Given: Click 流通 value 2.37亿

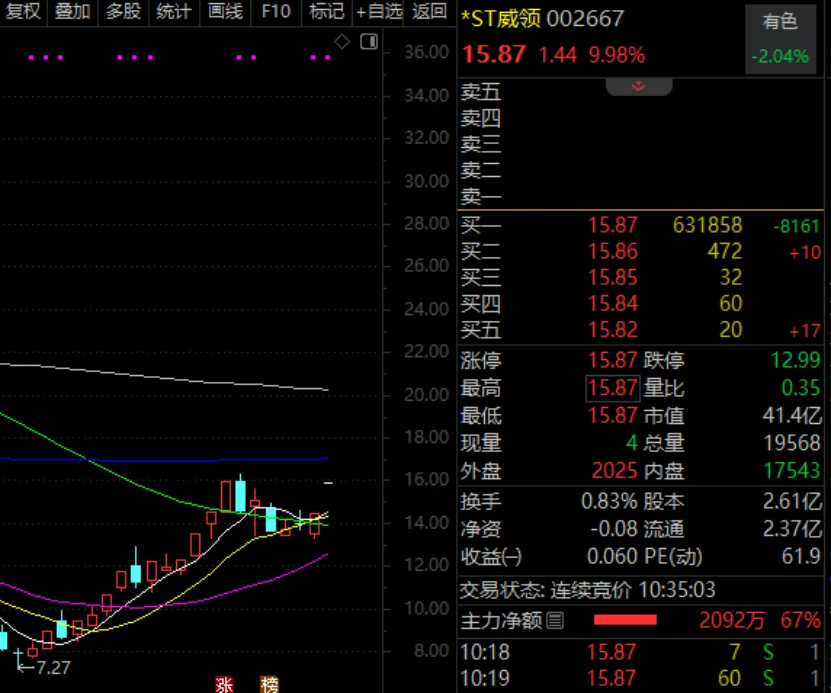Looking at the screenshot, I should (792, 529).
